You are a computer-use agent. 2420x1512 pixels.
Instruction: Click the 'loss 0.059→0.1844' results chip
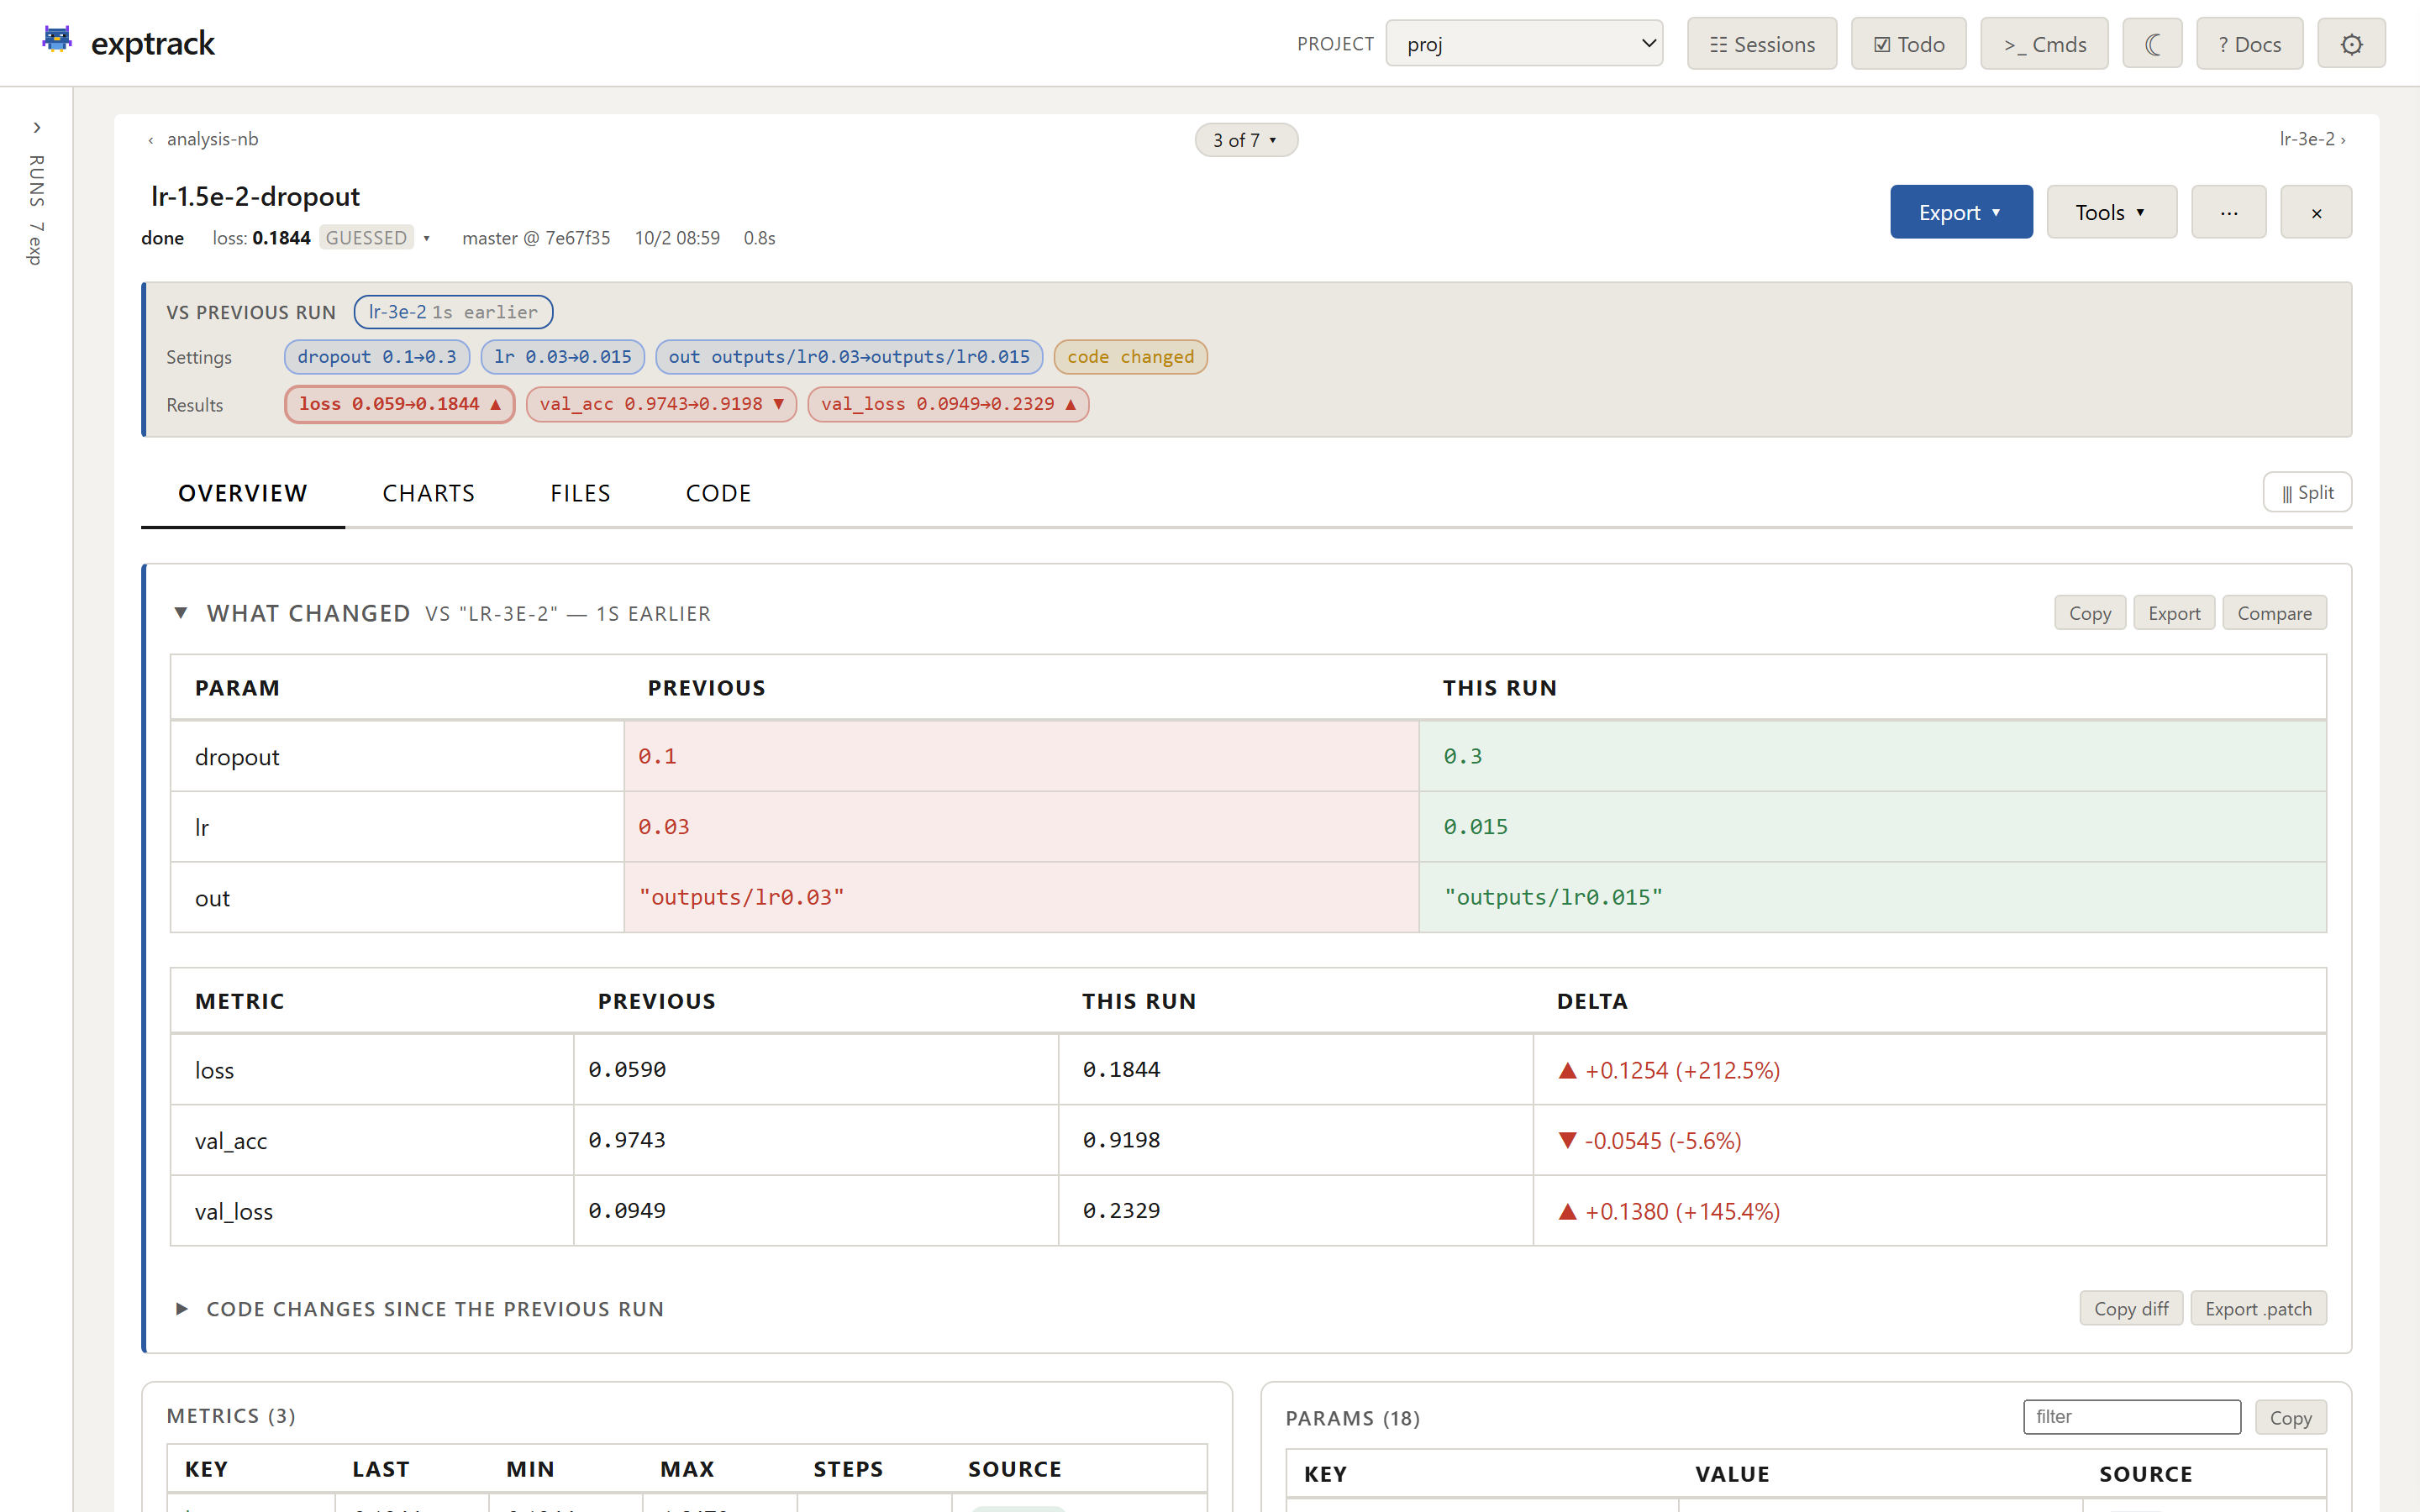400,404
